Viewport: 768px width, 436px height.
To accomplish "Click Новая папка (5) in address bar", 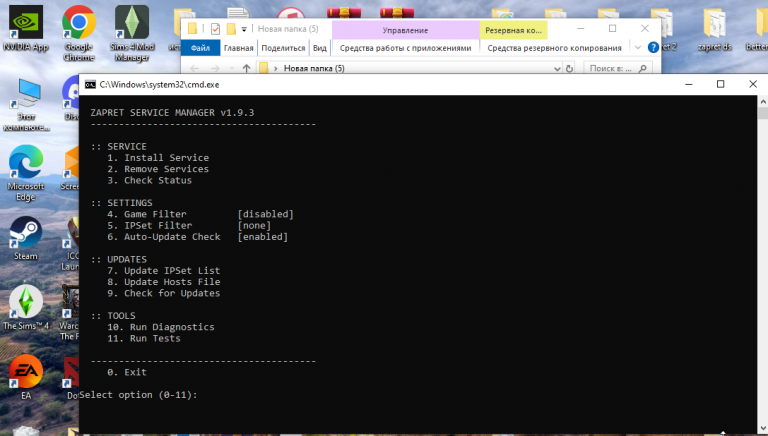I will click(x=314, y=69).
